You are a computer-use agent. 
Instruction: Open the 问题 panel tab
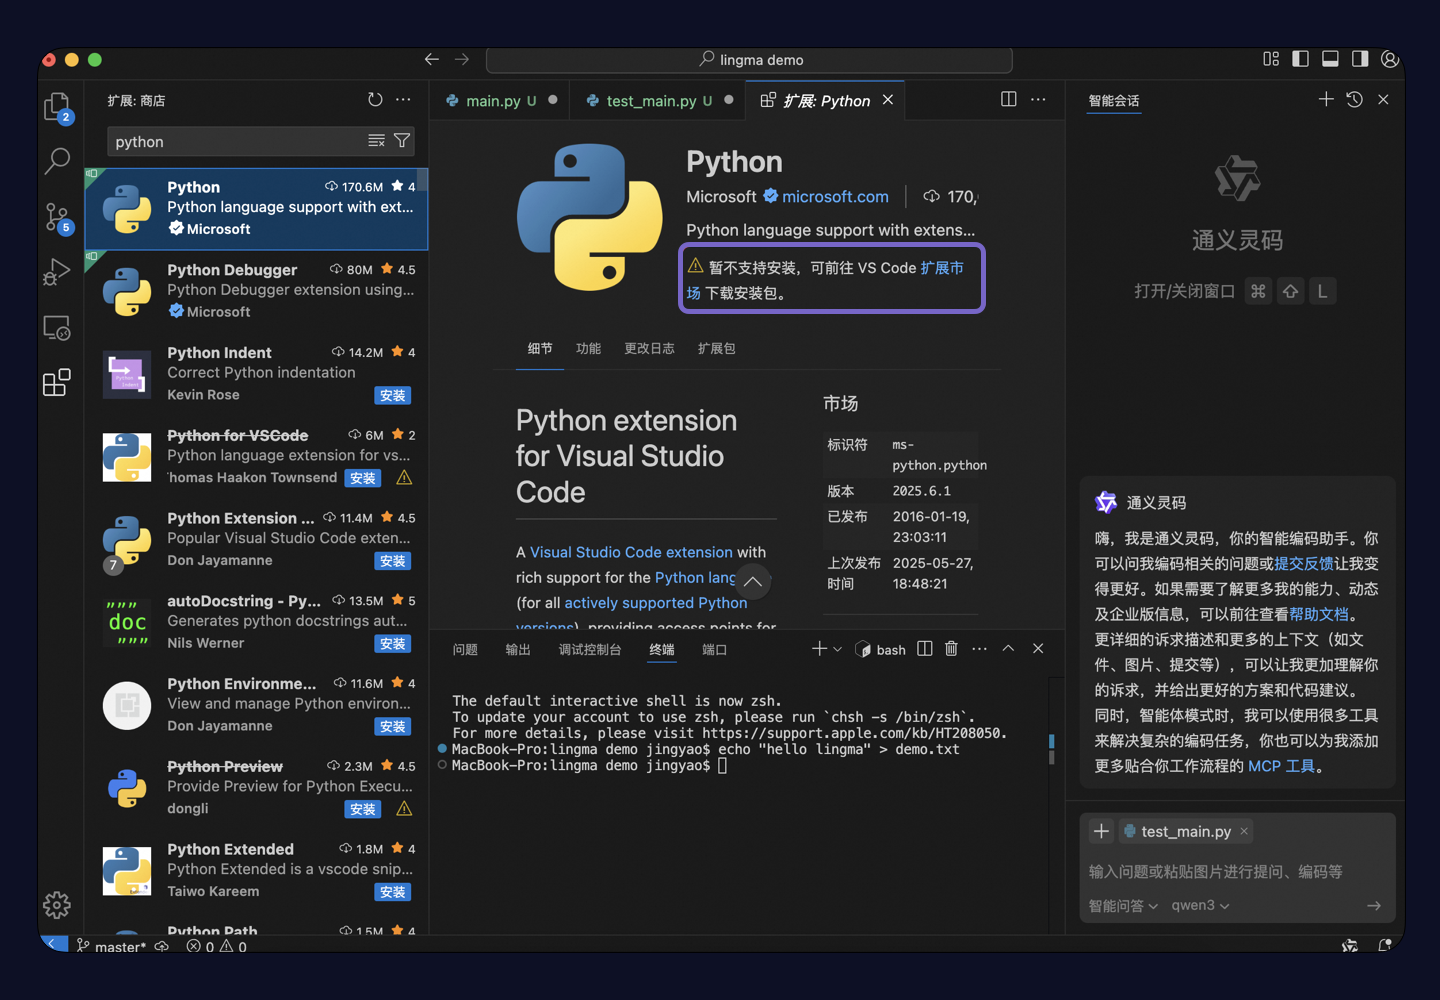(465, 650)
